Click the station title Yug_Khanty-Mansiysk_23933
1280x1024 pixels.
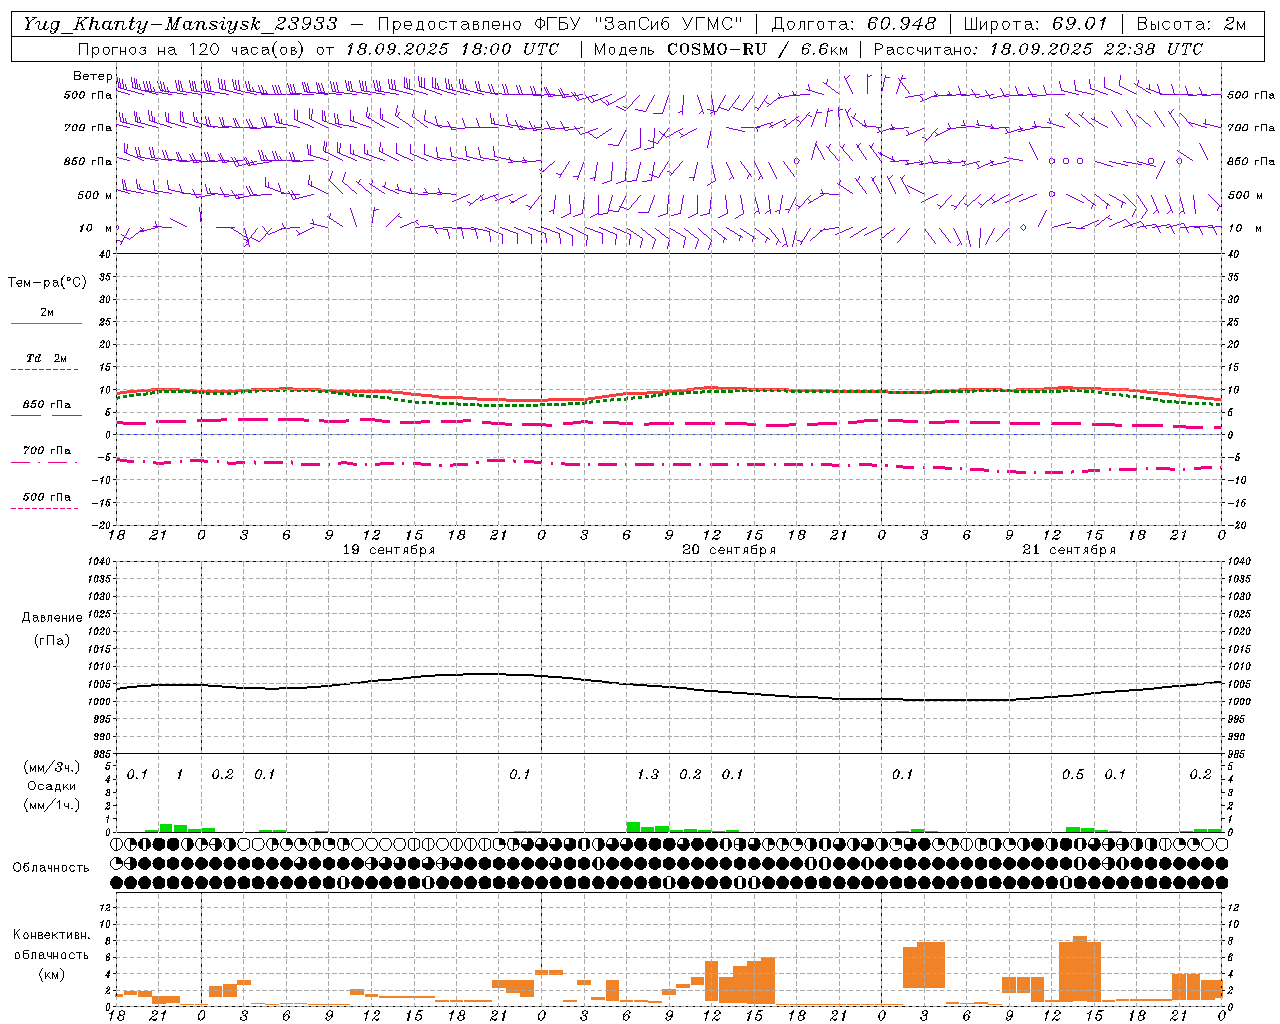[x=180, y=24]
